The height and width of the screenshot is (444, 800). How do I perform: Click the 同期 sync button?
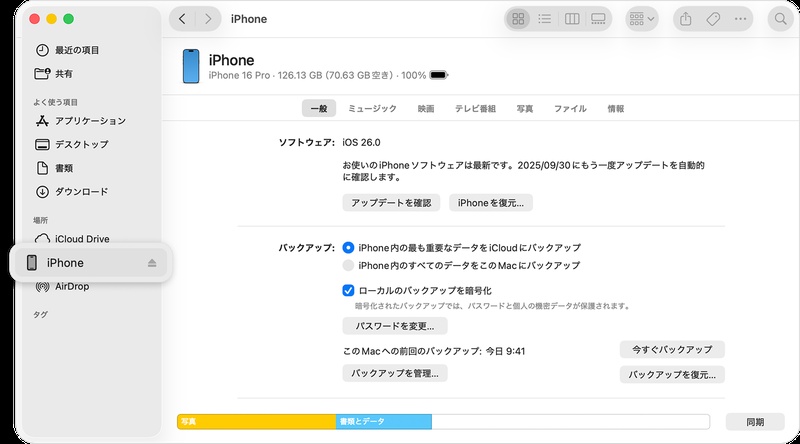(x=755, y=422)
